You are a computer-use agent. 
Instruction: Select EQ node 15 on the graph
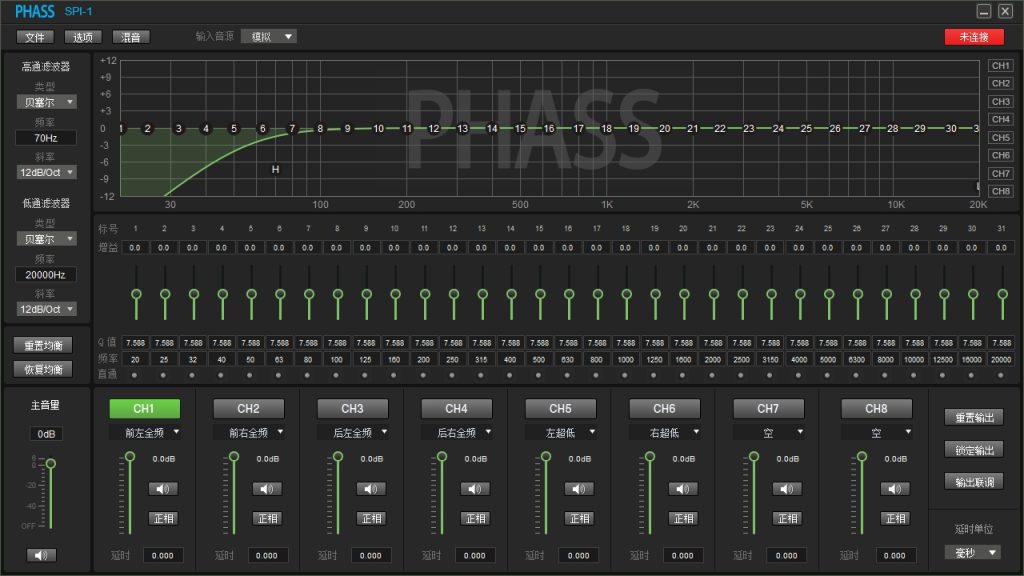pyautogui.click(x=520, y=129)
